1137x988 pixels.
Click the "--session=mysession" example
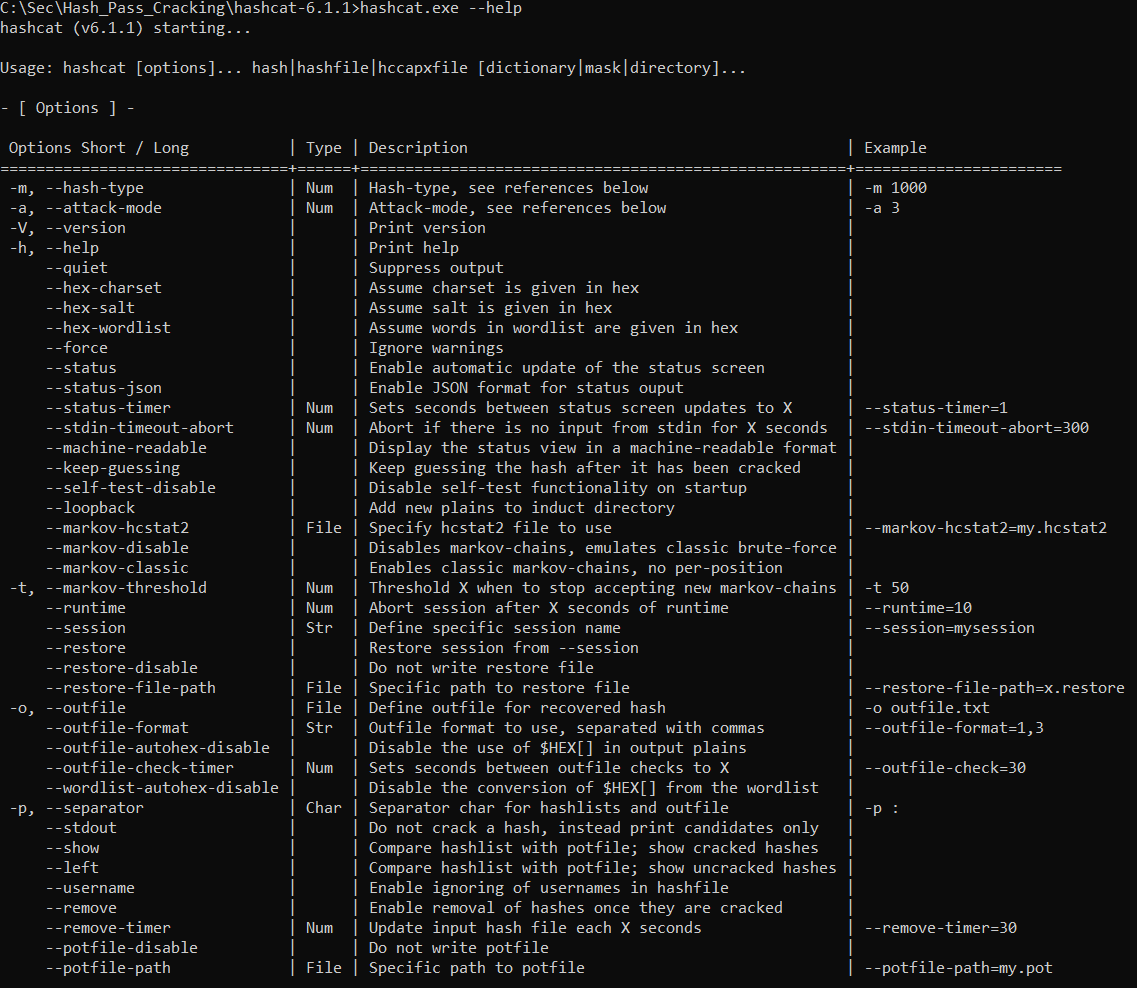pyautogui.click(x=949, y=628)
